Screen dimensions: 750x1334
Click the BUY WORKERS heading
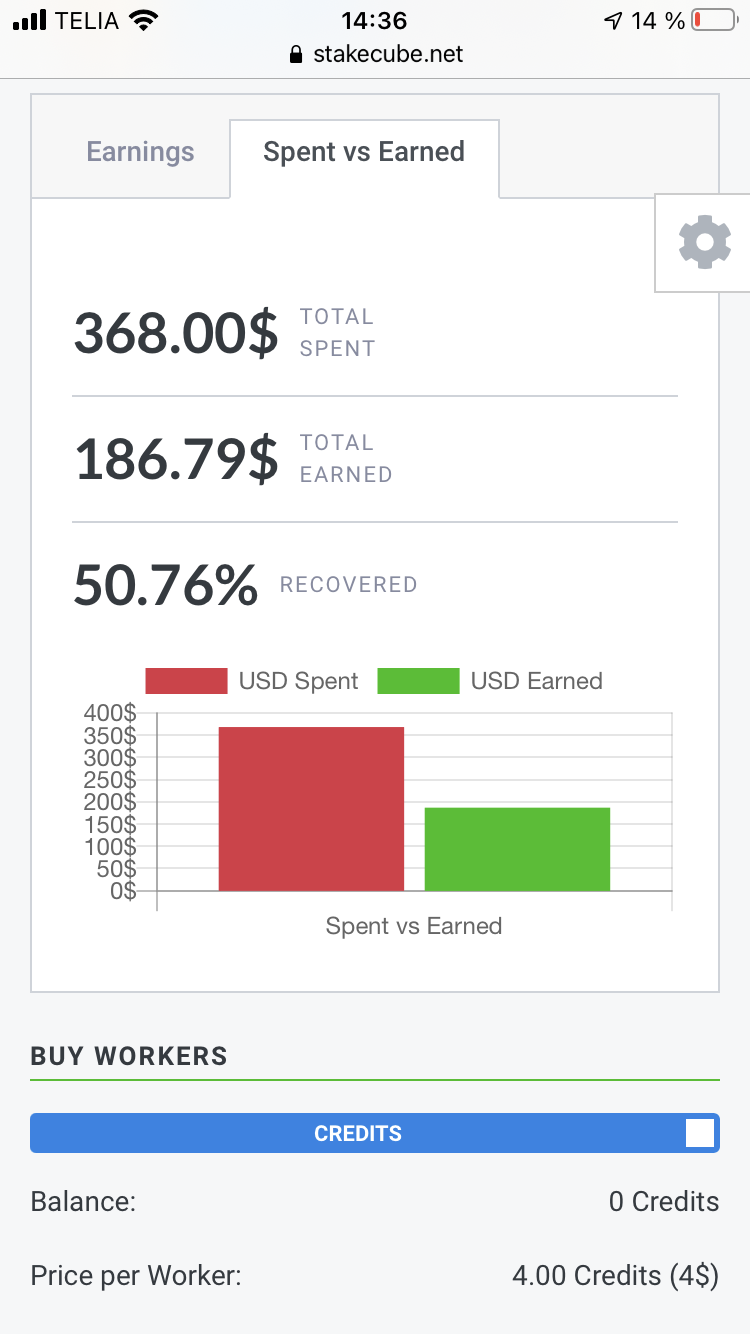[129, 1056]
